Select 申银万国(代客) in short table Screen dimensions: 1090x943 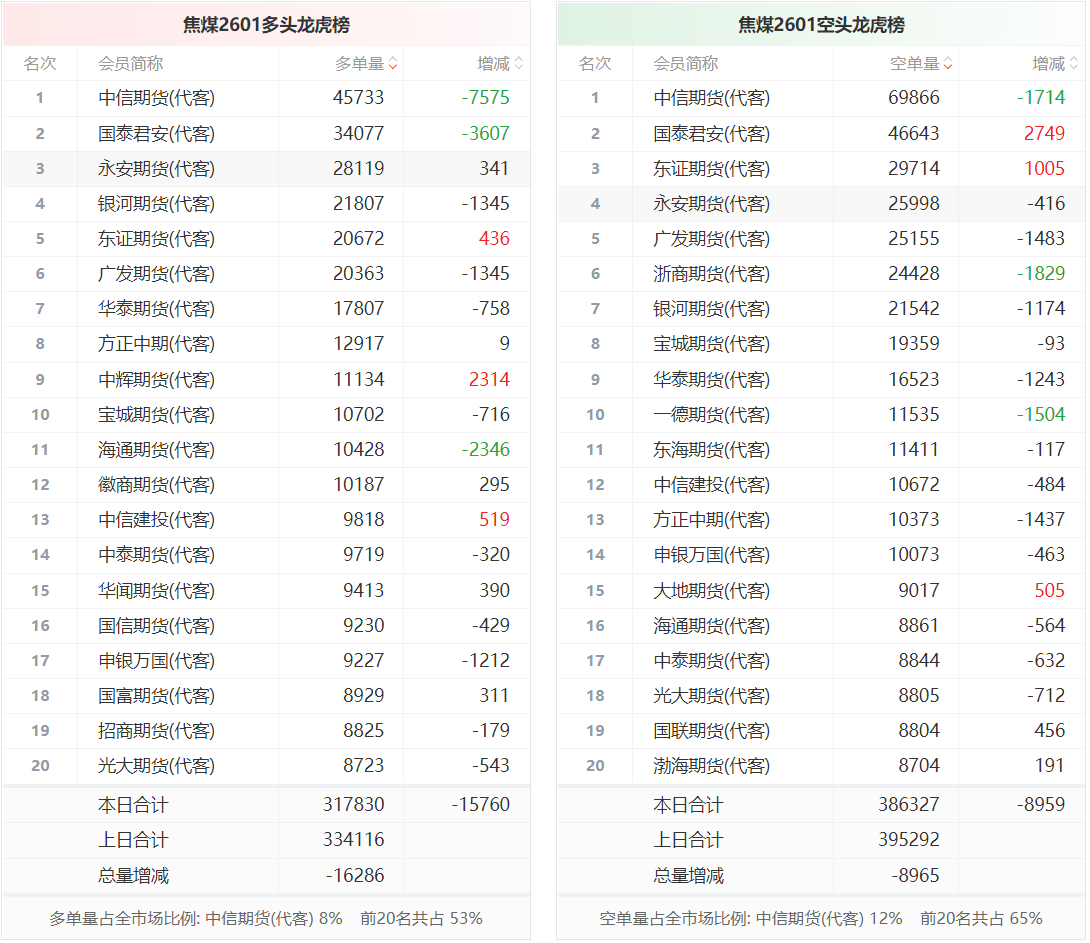tap(712, 555)
